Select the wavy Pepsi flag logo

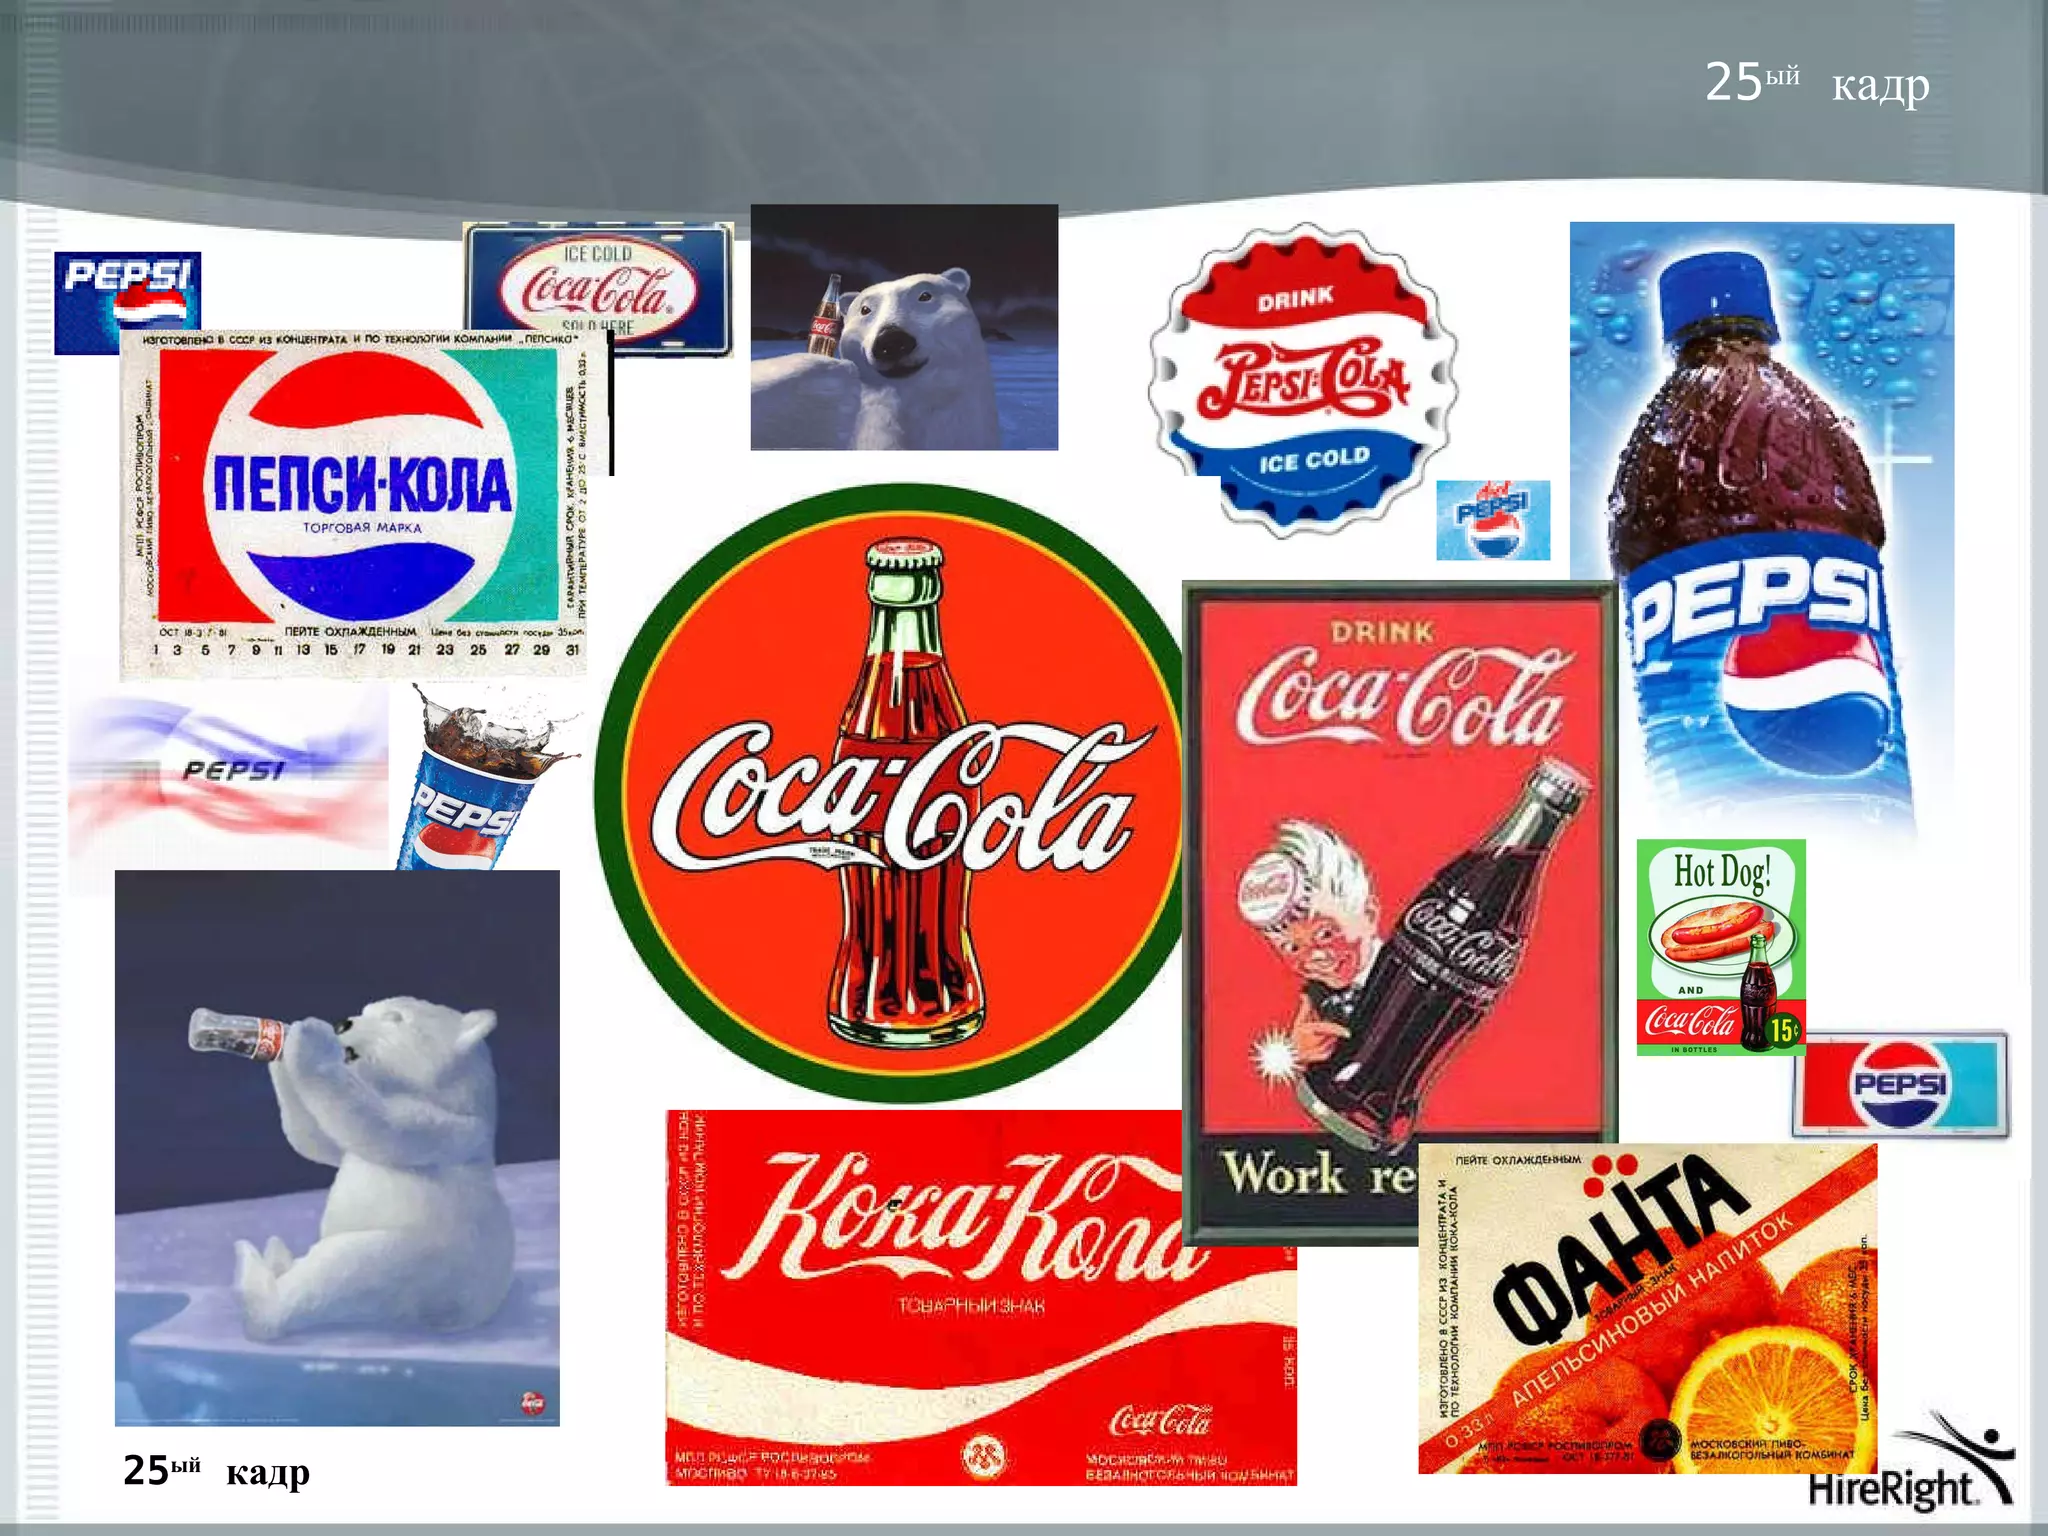(228, 774)
